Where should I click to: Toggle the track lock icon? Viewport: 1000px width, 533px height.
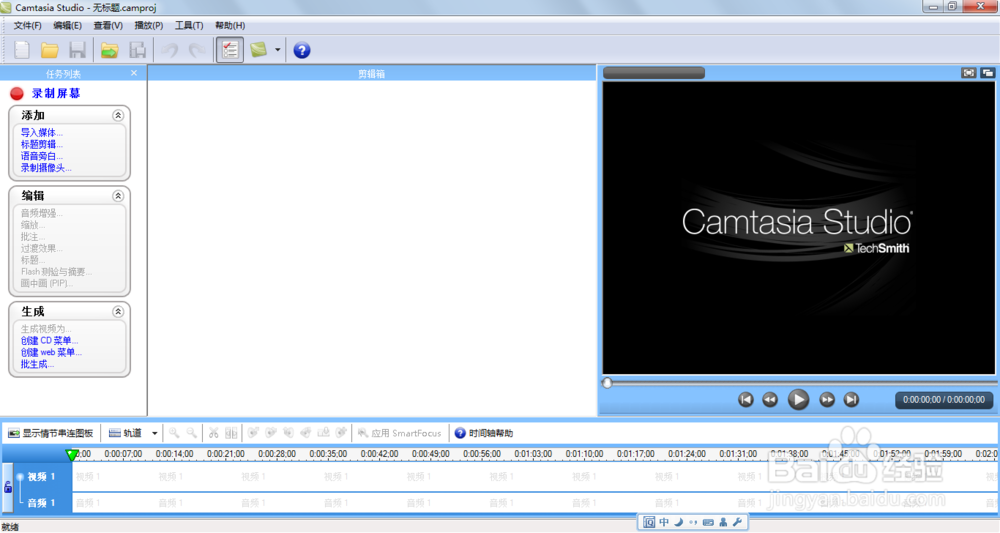8,488
